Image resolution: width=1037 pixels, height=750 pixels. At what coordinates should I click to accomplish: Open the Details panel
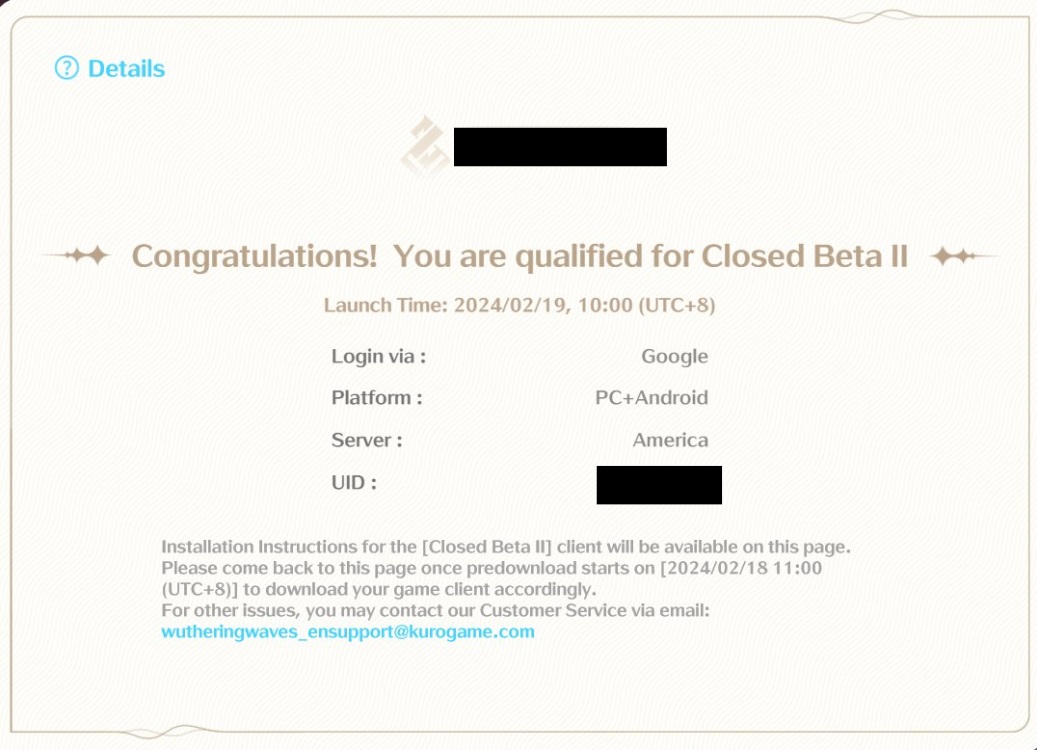click(x=122, y=69)
